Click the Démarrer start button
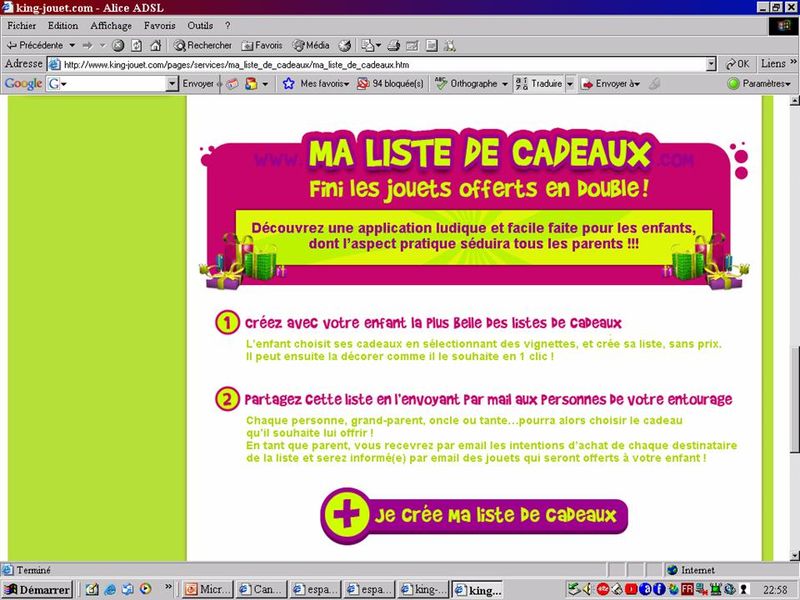 [x=37, y=590]
